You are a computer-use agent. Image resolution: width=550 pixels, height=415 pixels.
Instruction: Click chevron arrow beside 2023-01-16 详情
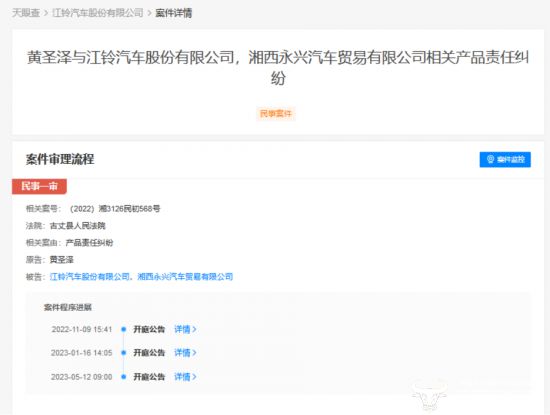pos(194,353)
